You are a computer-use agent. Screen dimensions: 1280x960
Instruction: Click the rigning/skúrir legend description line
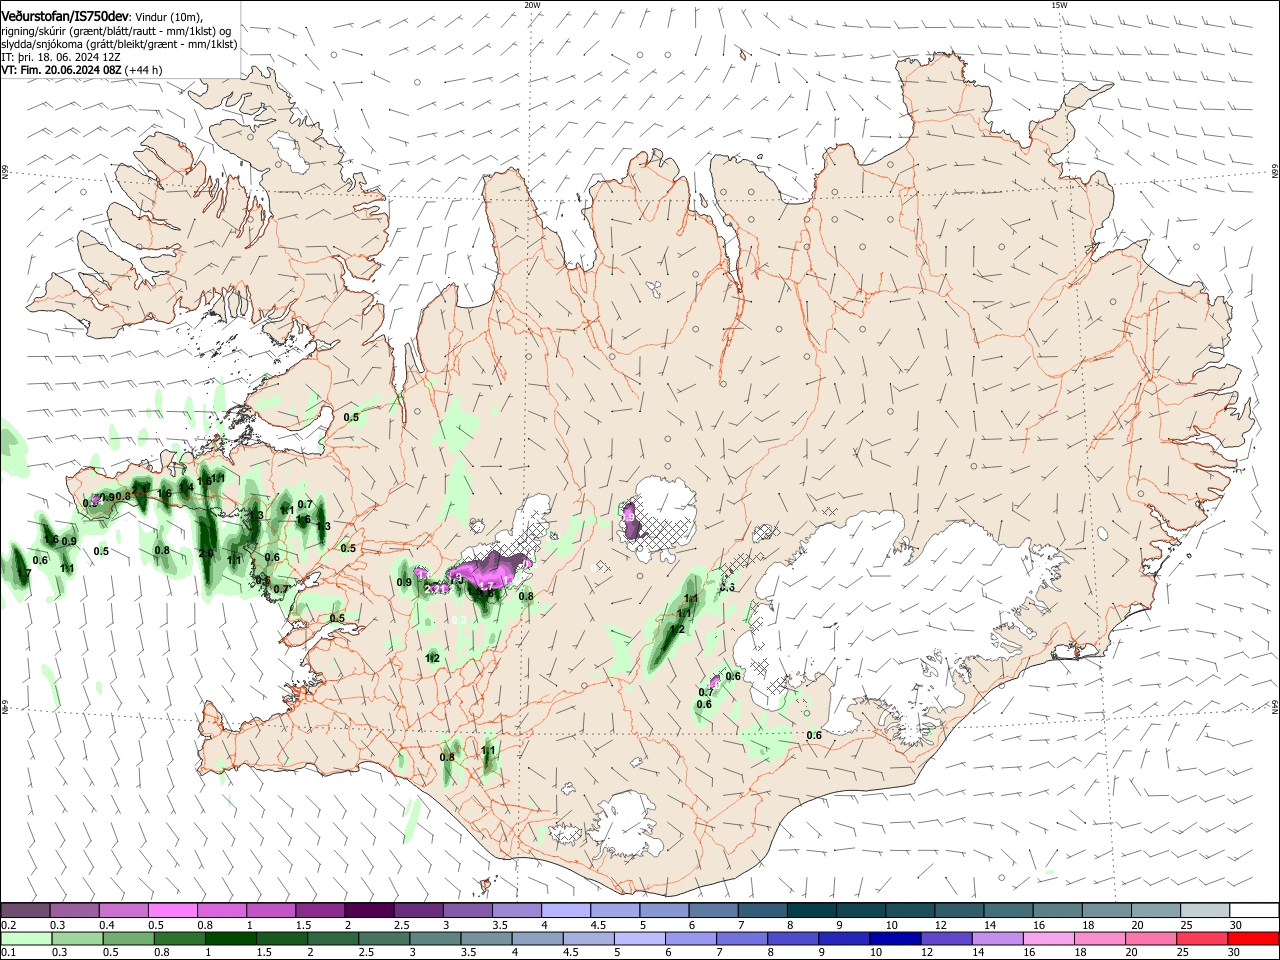click(117, 30)
